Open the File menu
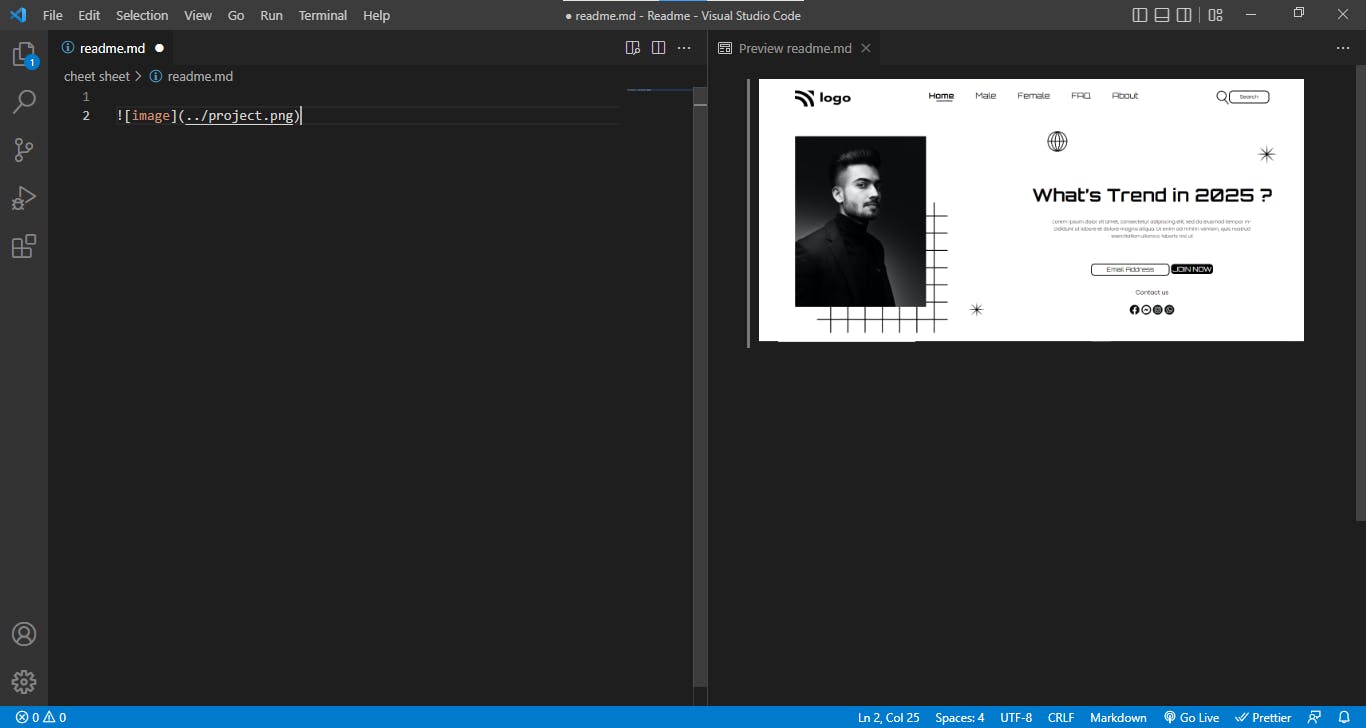Viewport: 1366px width, 728px height. (53, 15)
